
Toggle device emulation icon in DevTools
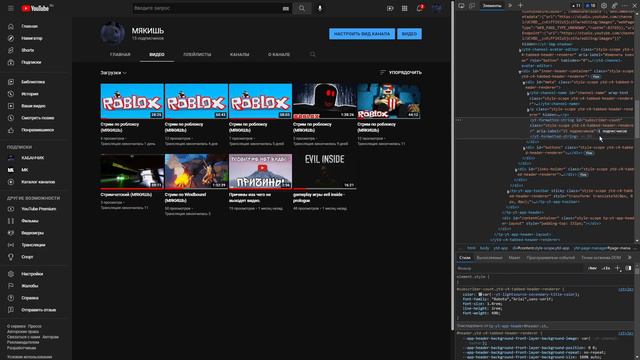pos(472,6)
